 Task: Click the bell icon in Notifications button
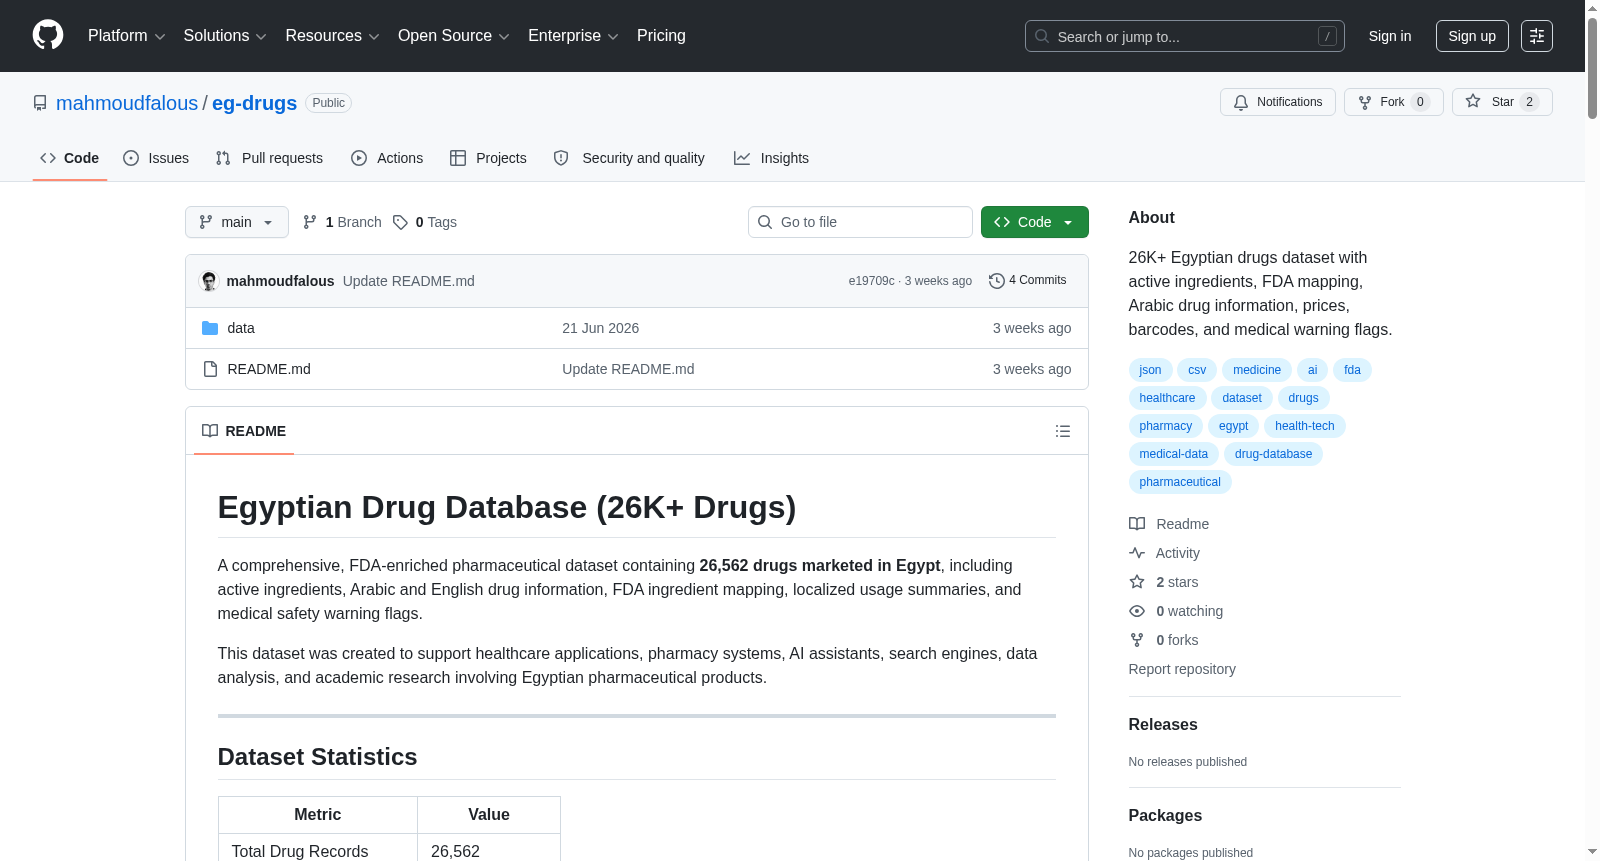(x=1241, y=102)
